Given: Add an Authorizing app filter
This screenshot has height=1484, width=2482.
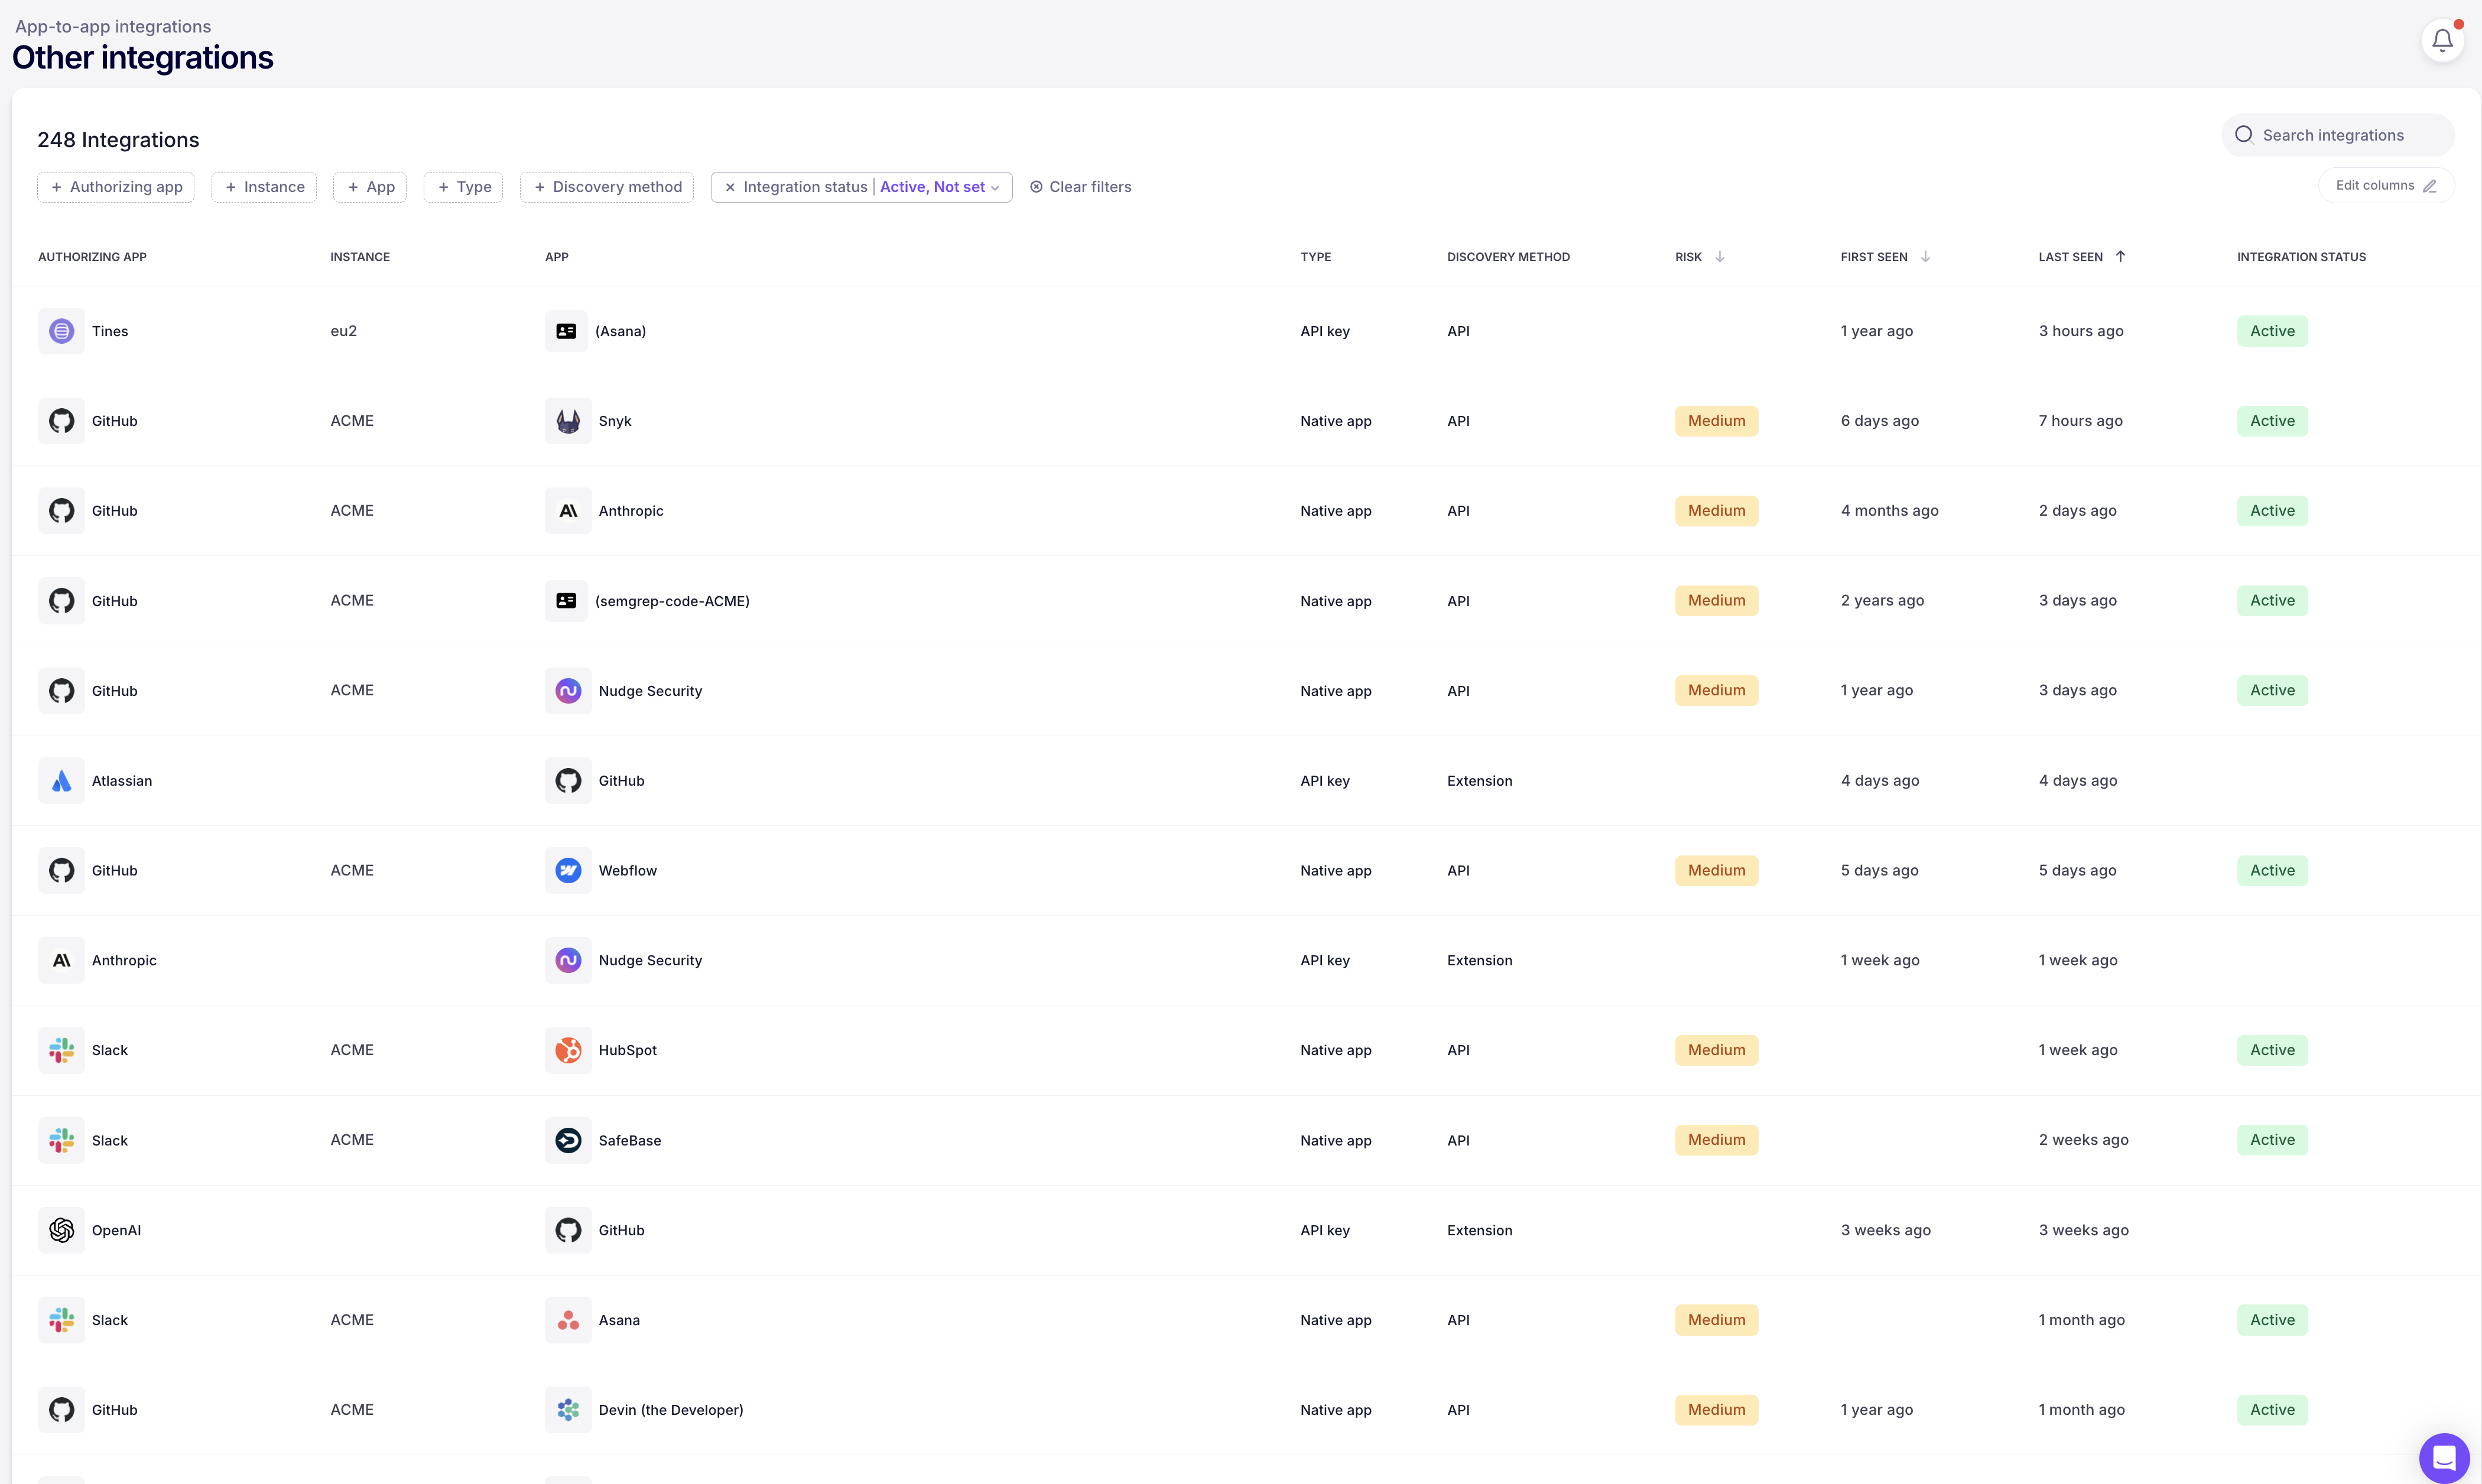Looking at the screenshot, I should [x=116, y=187].
